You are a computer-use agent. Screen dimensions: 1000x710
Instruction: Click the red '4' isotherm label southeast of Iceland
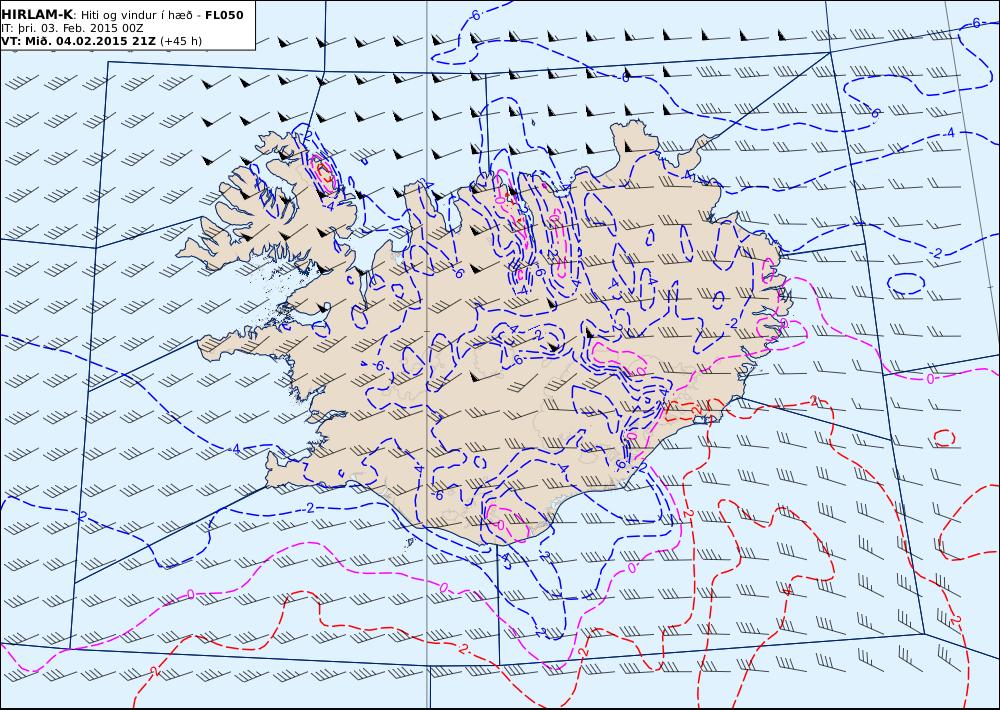788,591
